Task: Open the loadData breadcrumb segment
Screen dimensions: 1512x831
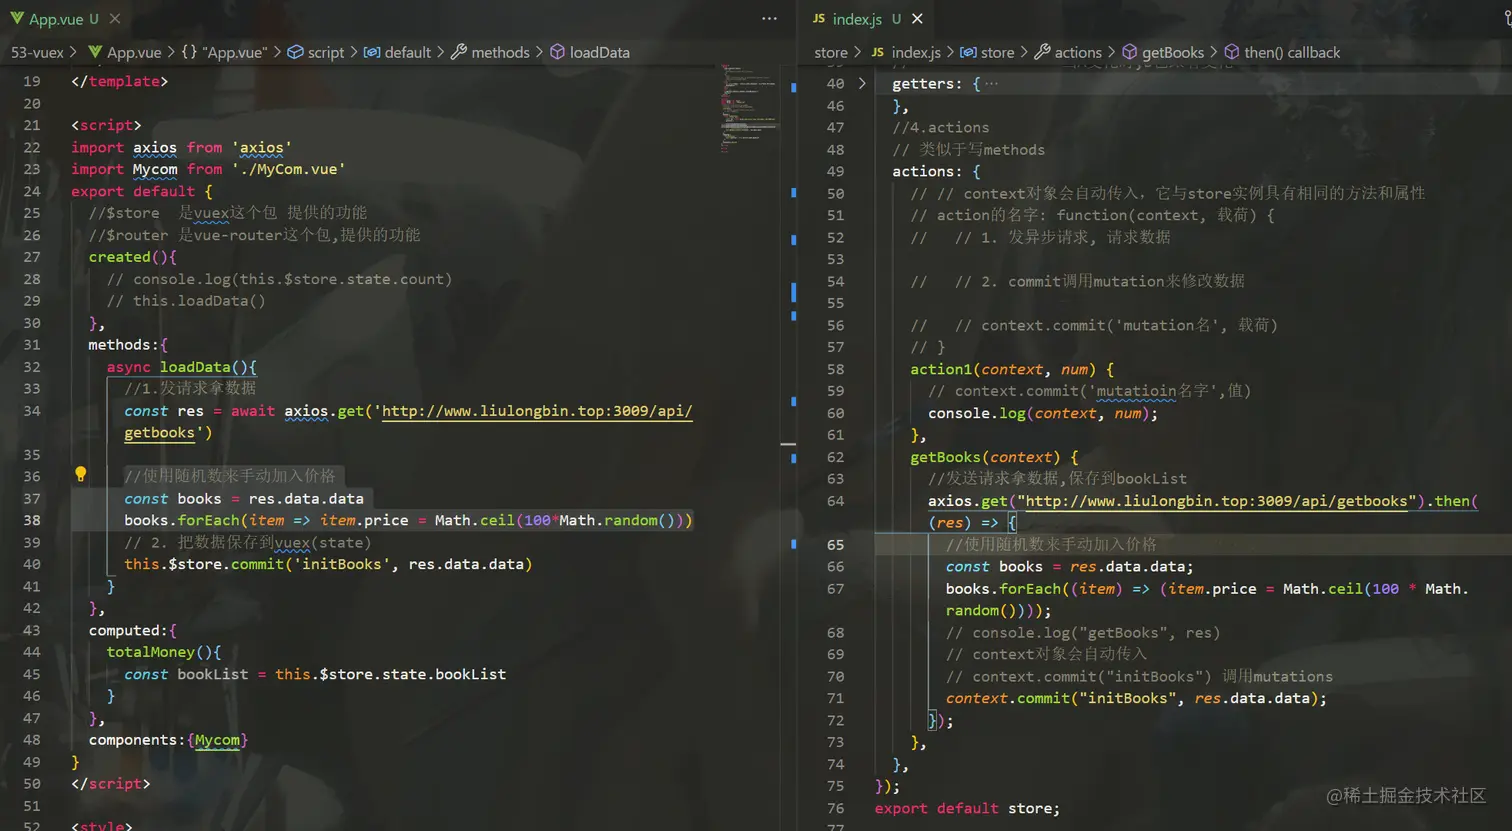Action: [x=590, y=52]
